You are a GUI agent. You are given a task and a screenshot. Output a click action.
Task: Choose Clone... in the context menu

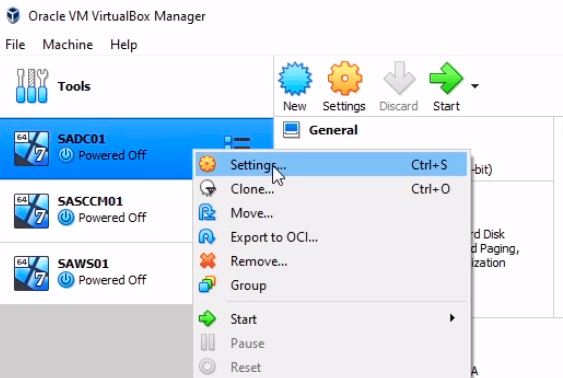pos(331,189)
